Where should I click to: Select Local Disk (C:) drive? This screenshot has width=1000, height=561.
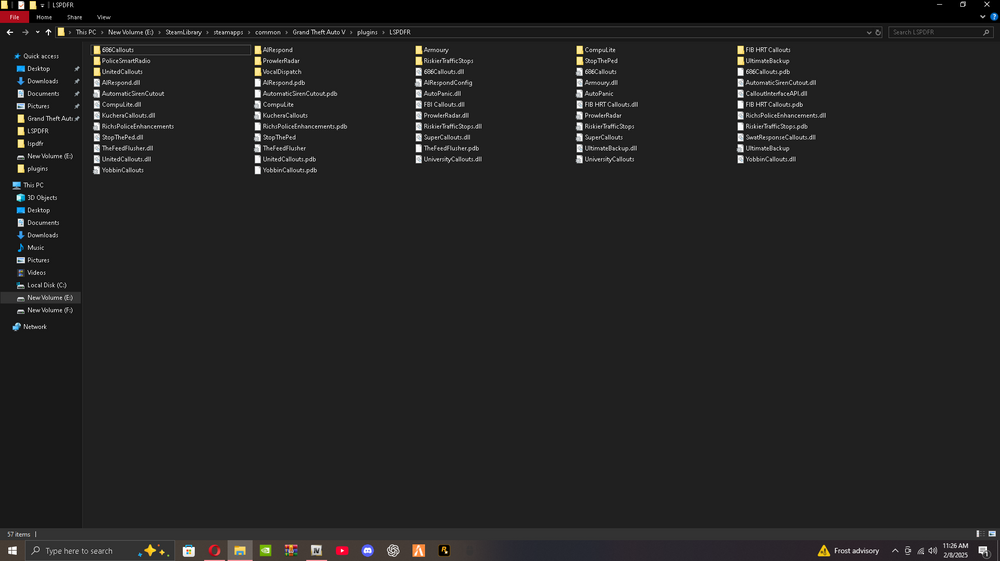pos(47,285)
